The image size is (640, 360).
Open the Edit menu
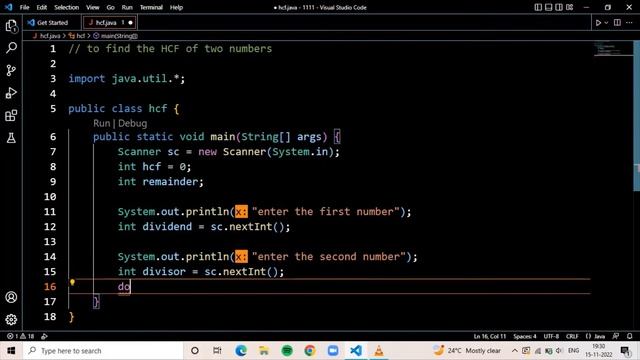(x=42, y=7)
